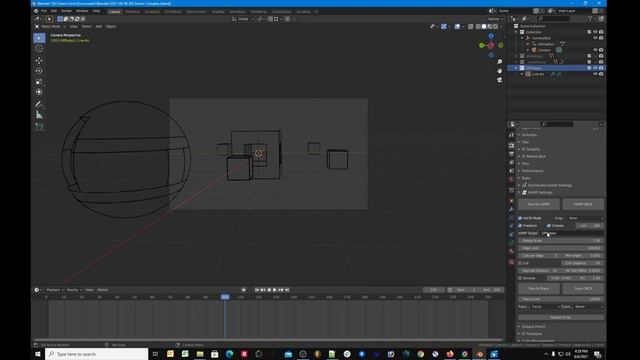Toggle camera view icon in viewport
The image size is (640, 360).
500,80
